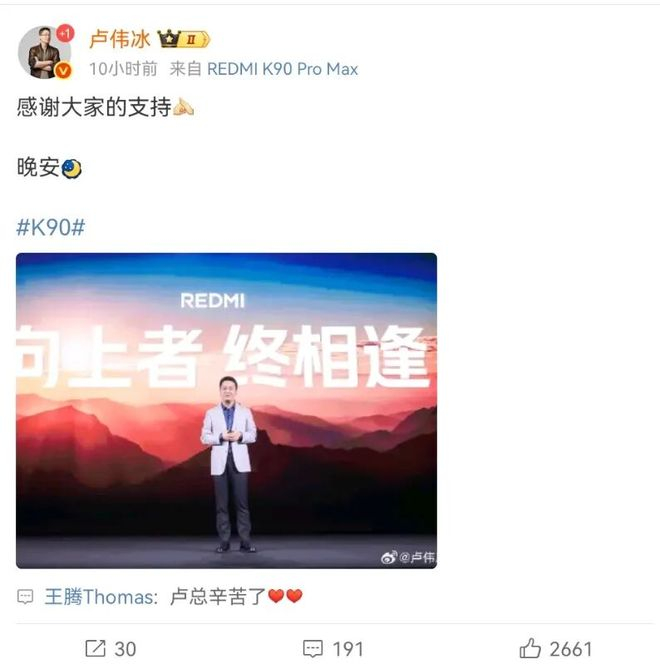The height and width of the screenshot is (669, 660).
Task: Open 卢伟冰's profile avatar
Action: 44,52
